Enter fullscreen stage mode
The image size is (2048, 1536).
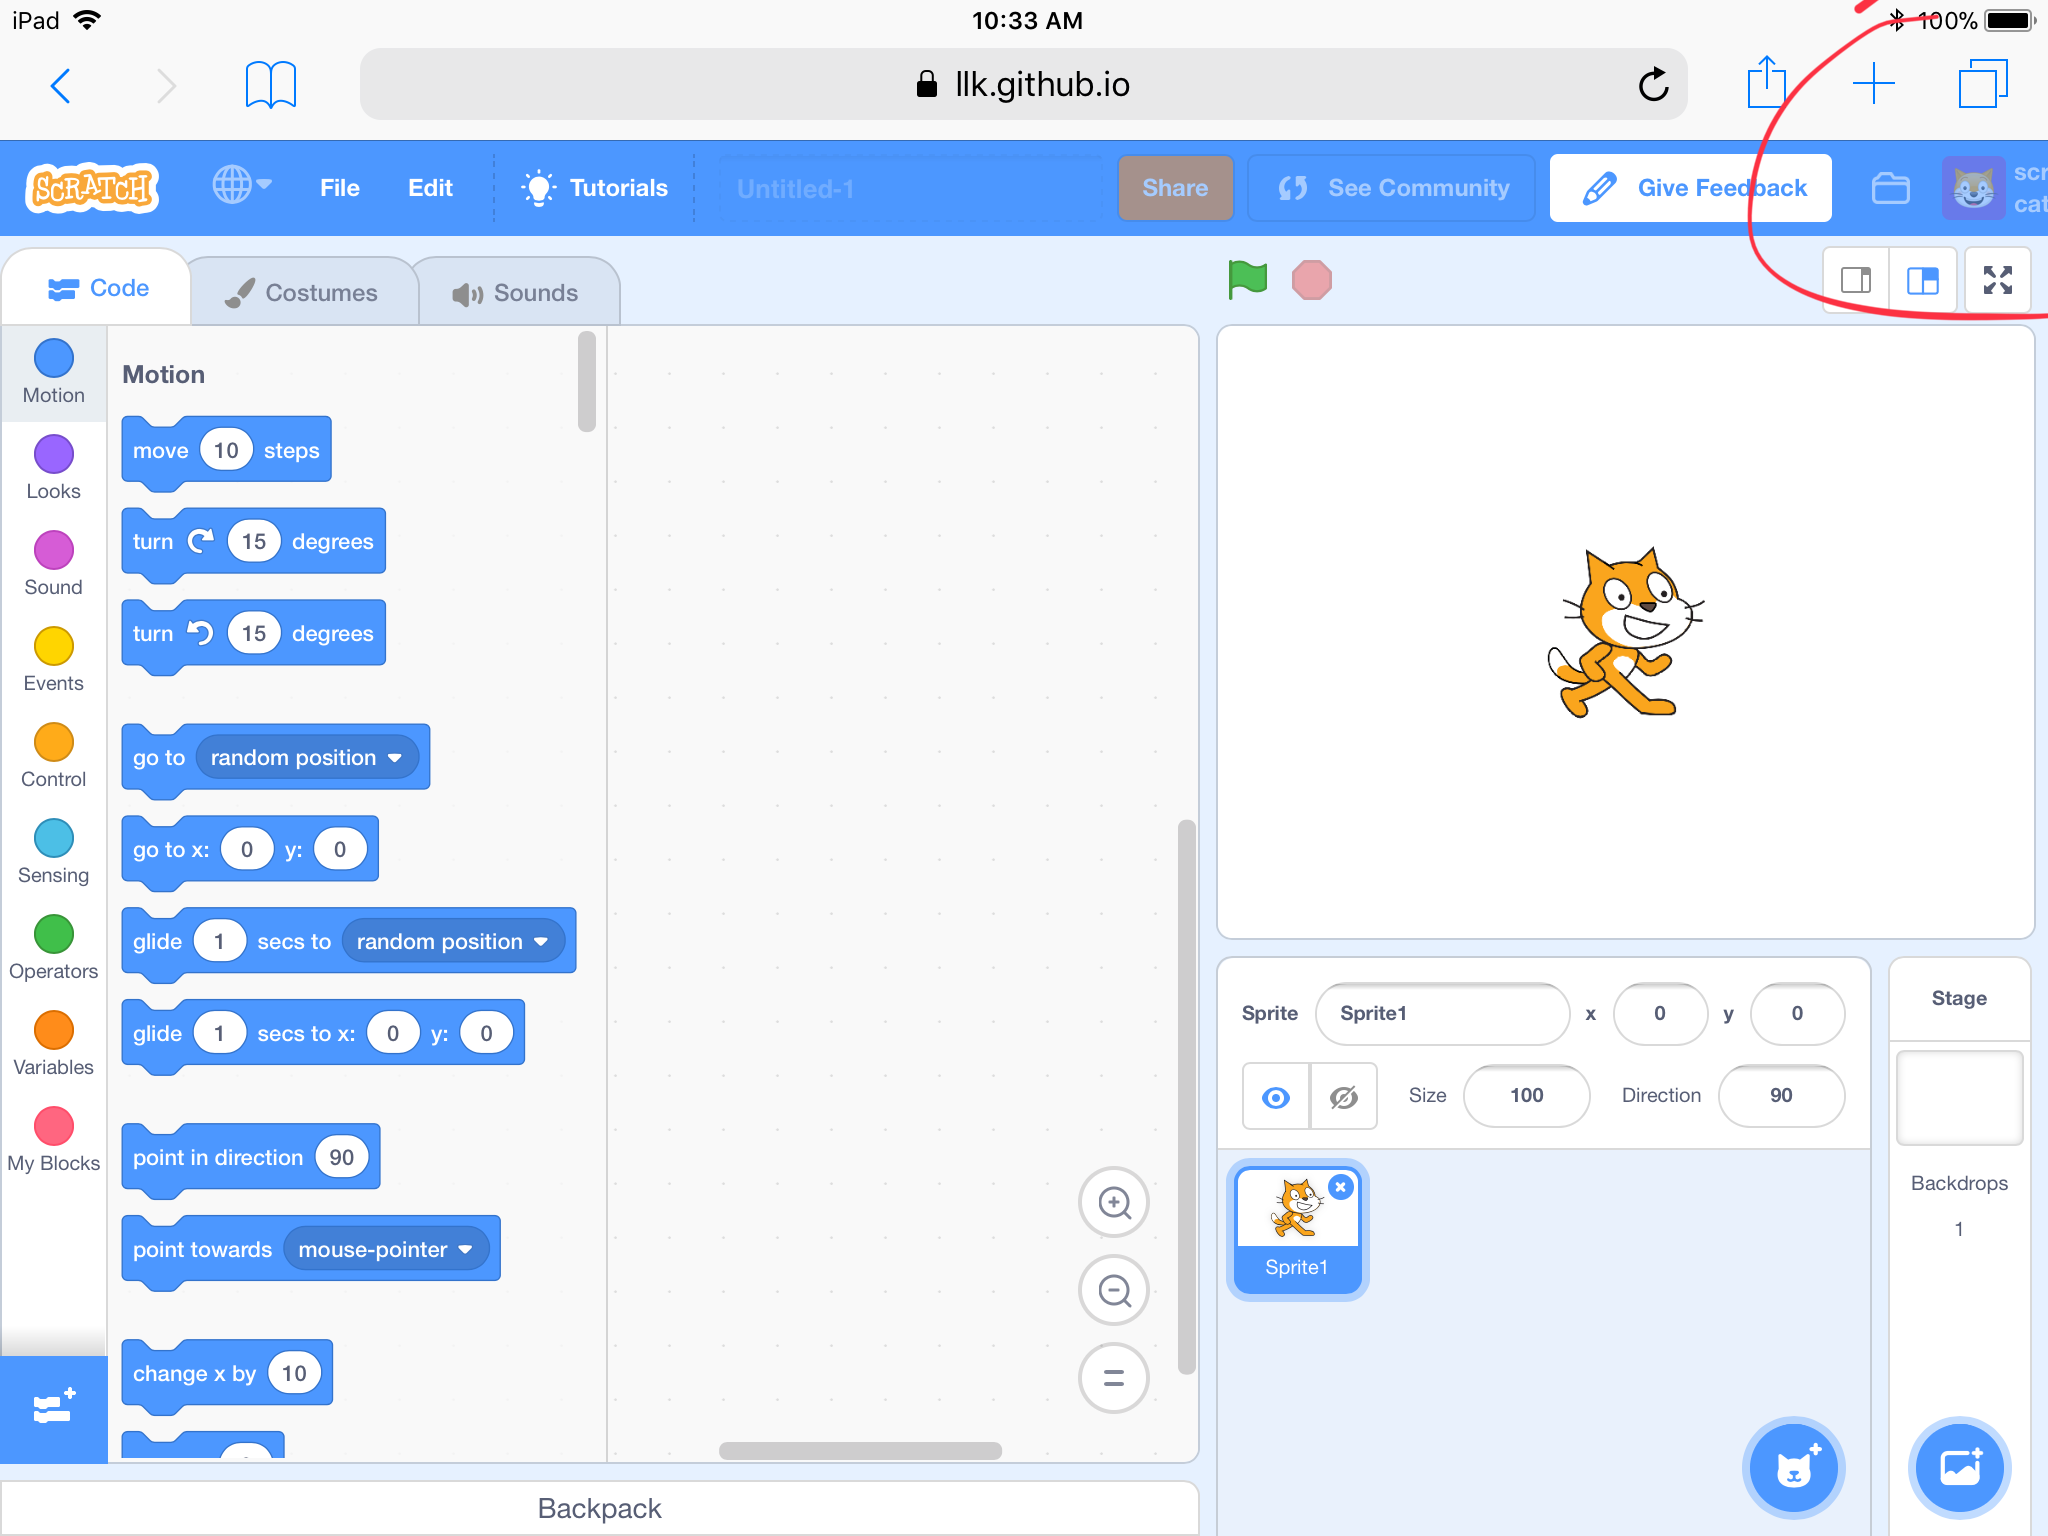1998,281
